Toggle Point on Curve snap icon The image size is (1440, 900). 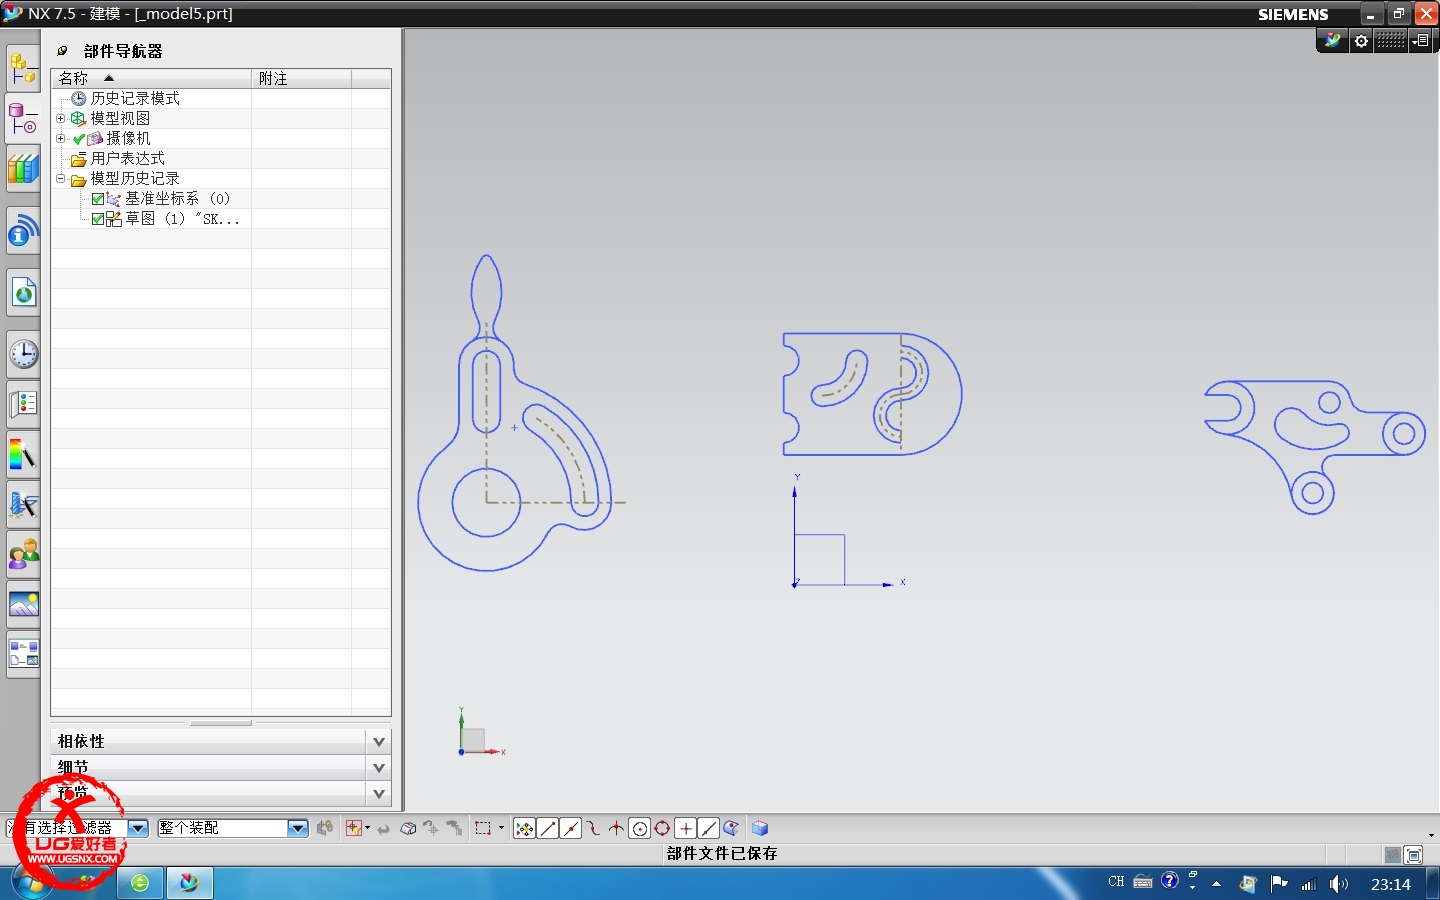[708, 828]
